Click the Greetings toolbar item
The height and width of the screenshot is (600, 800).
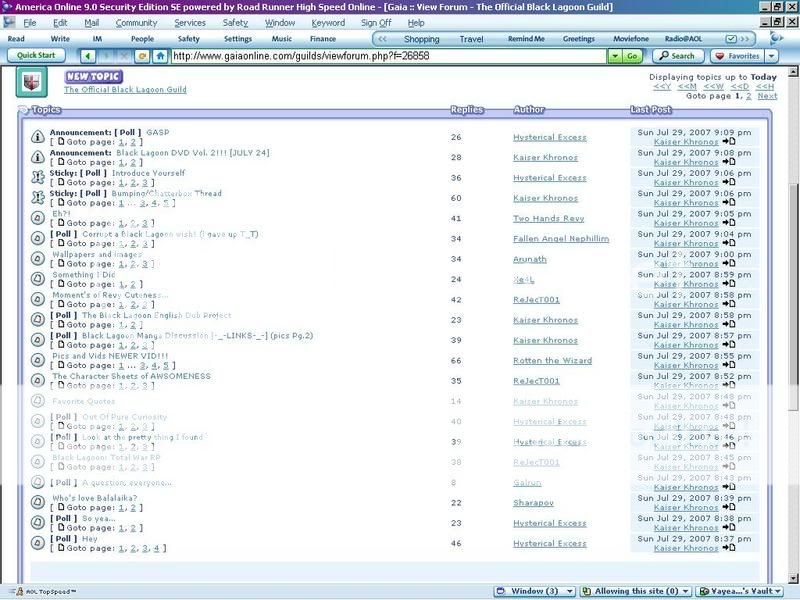click(579, 39)
